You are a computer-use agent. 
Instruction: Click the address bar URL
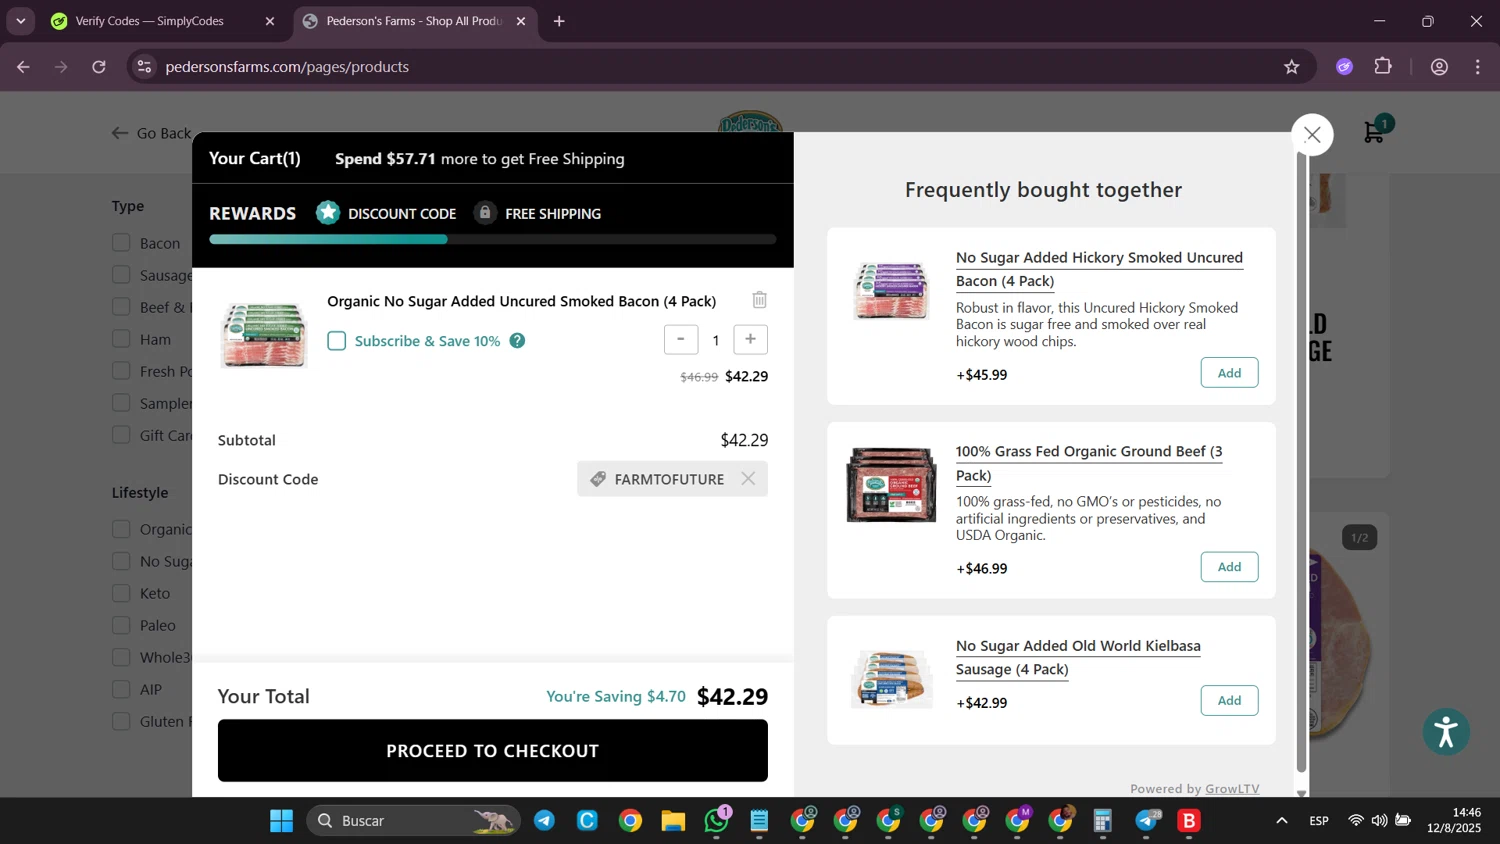[x=287, y=67]
